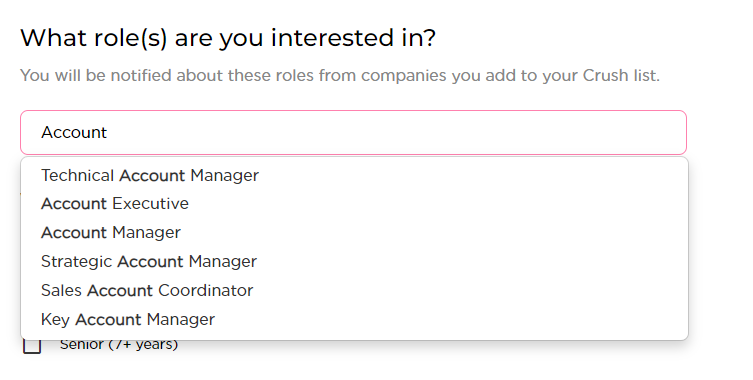Choose Sales Account Coordinator role
753x380 pixels.
pos(354,290)
